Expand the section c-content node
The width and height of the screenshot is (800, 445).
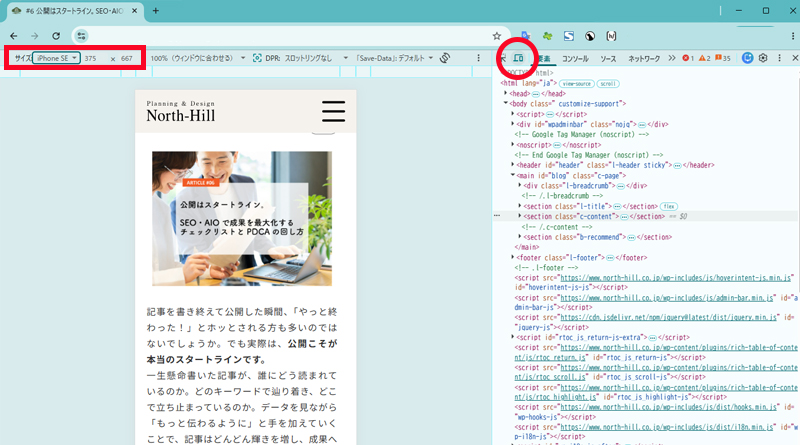click(x=520, y=216)
